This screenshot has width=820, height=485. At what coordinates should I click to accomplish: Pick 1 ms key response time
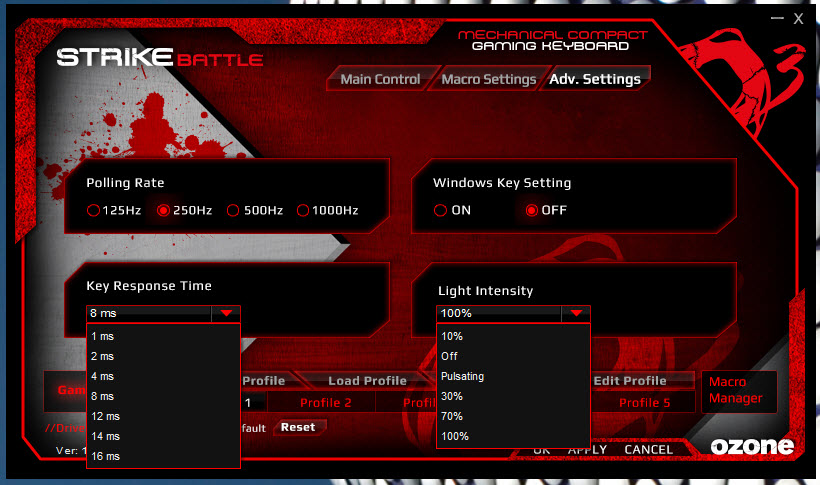point(163,336)
